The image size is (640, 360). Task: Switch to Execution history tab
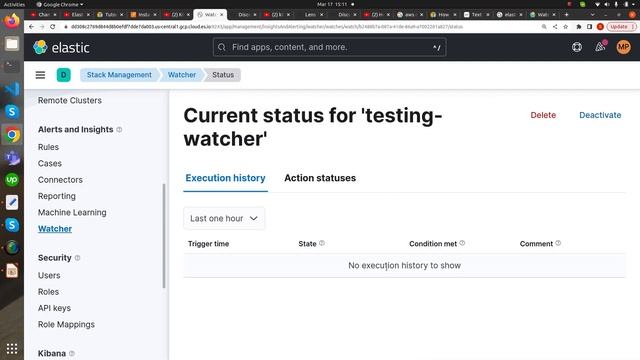coord(225,178)
